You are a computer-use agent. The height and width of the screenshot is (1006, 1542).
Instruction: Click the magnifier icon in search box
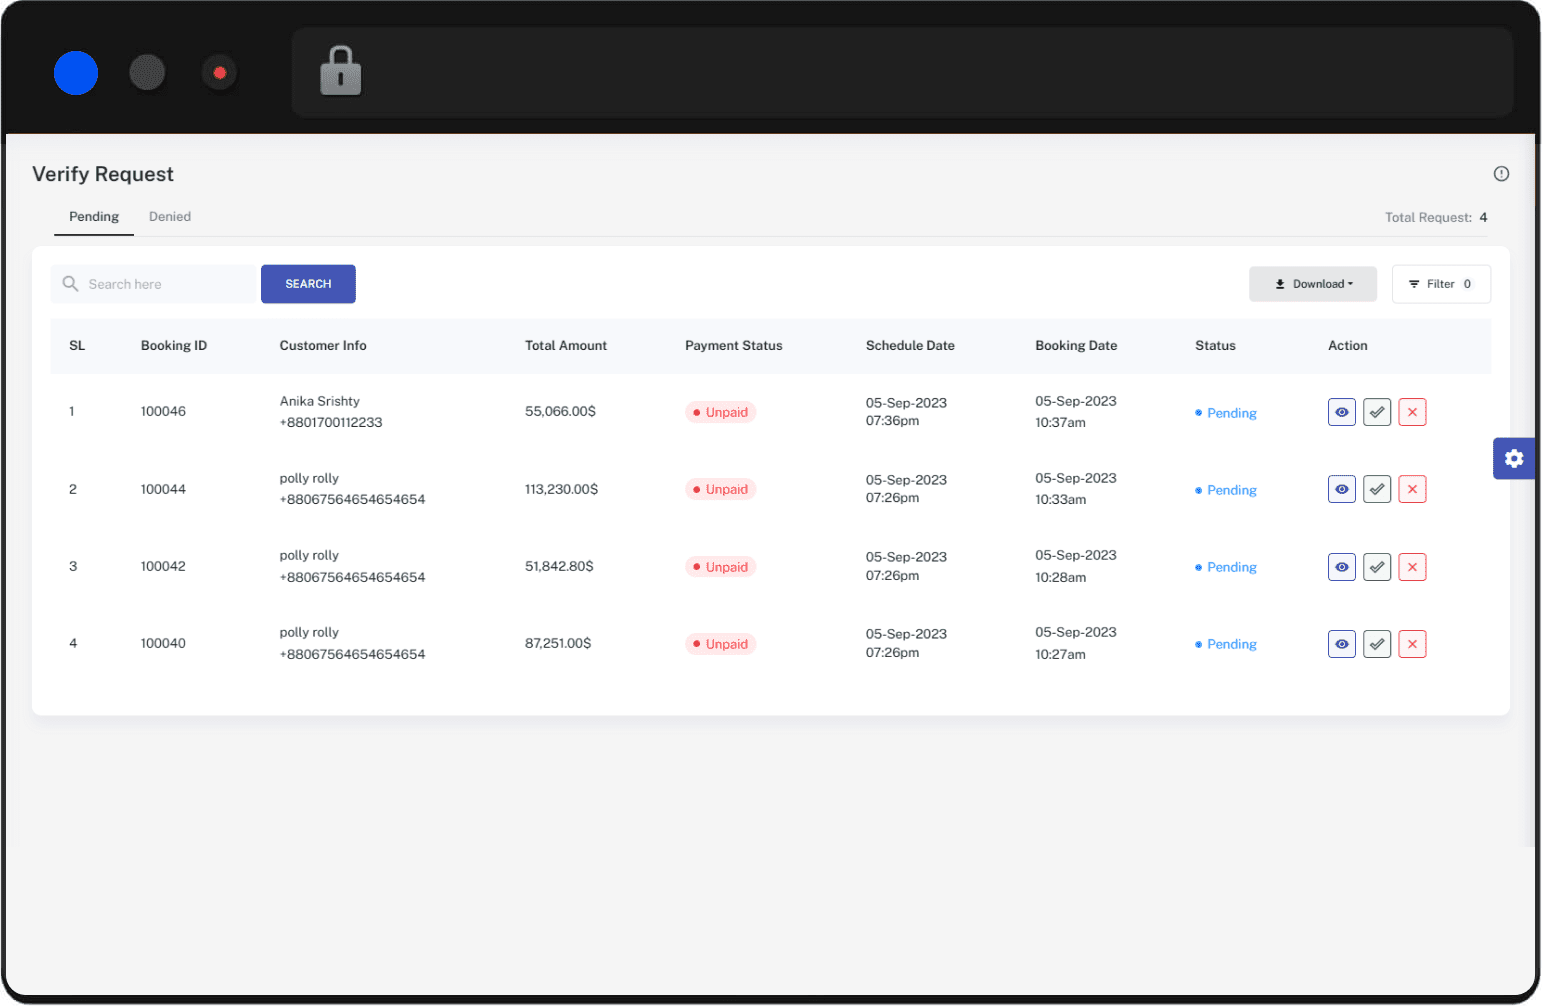point(70,284)
